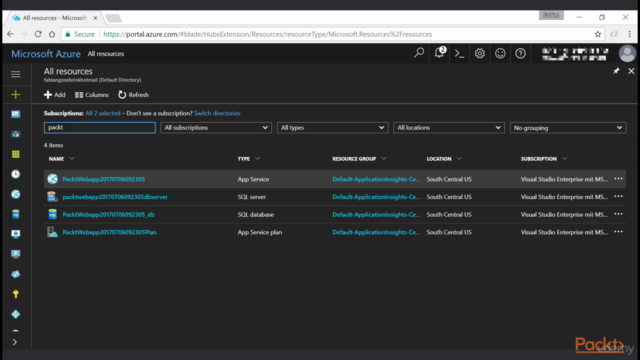Bookmark page with star icon

(x=598, y=34)
